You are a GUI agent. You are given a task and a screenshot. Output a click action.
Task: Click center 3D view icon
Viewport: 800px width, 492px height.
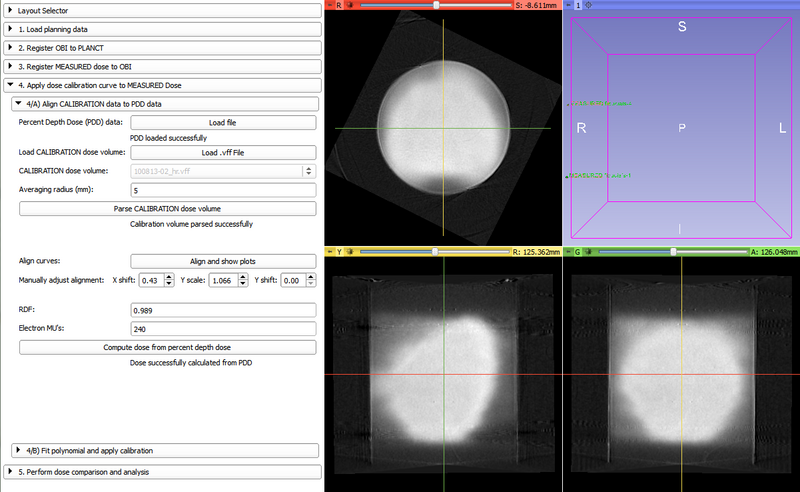(588, 5)
